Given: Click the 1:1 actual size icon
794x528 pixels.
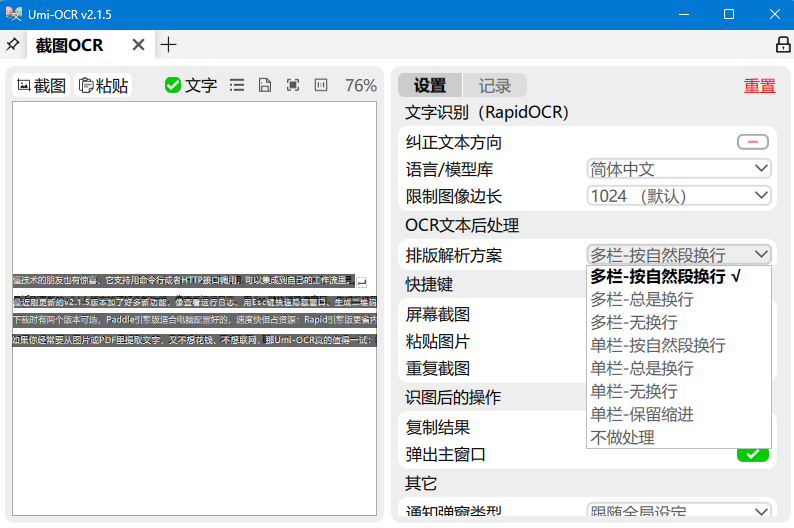Looking at the screenshot, I should pos(321,86).
